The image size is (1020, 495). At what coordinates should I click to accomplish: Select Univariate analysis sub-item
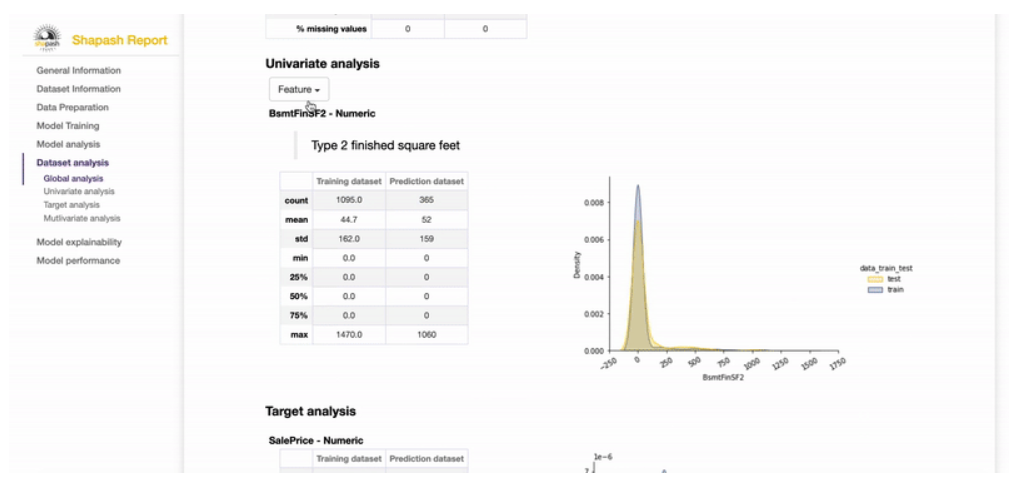click(x=79, y=192)
